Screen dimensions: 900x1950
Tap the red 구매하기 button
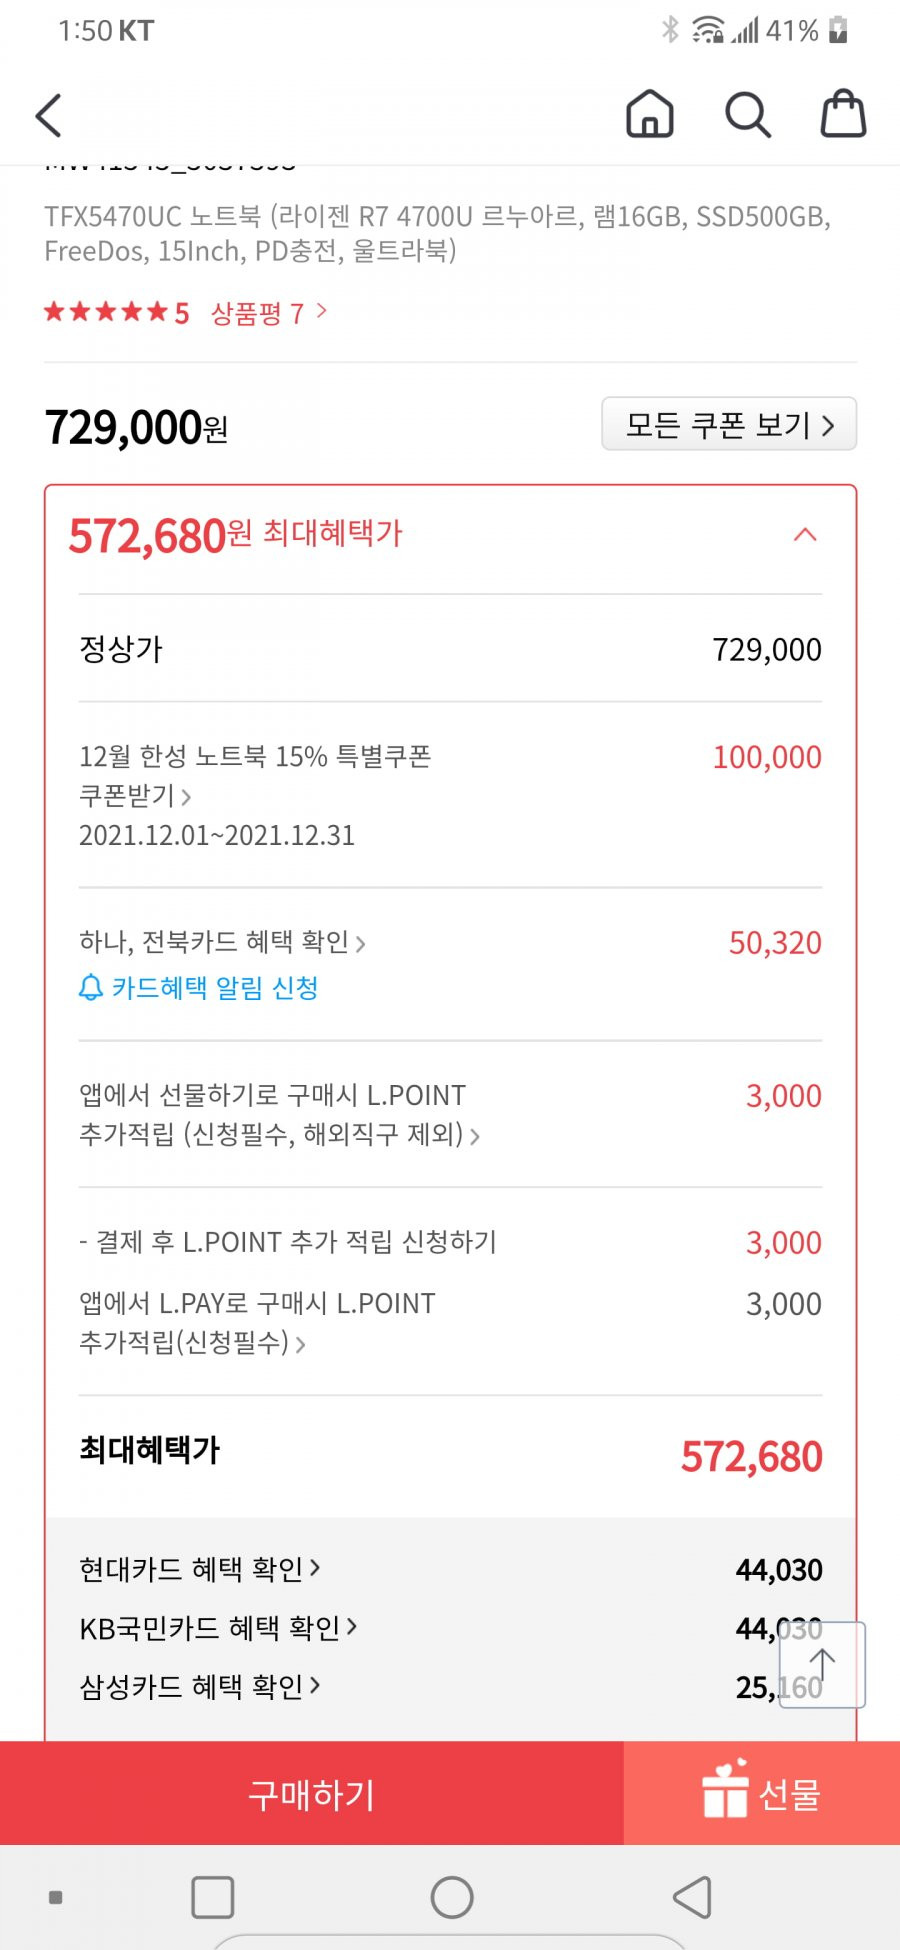tap(312, 1793)
